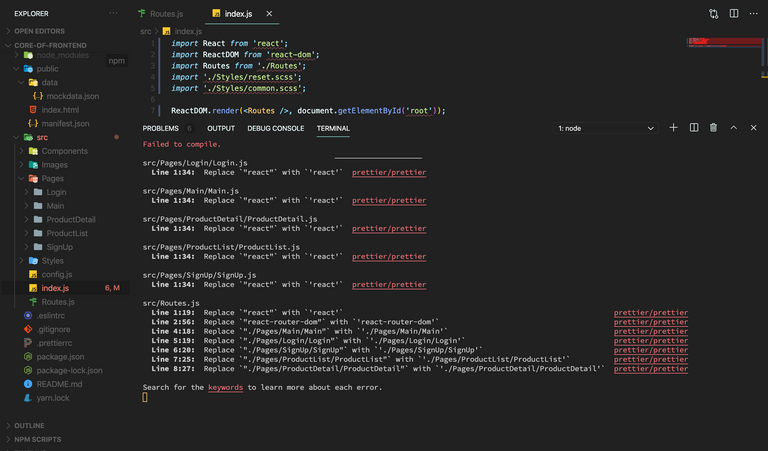Click prettier/prettier link on Line 8:27
Image resolution: width=768 pixels, height=451 pixels.
click(650, 369)
